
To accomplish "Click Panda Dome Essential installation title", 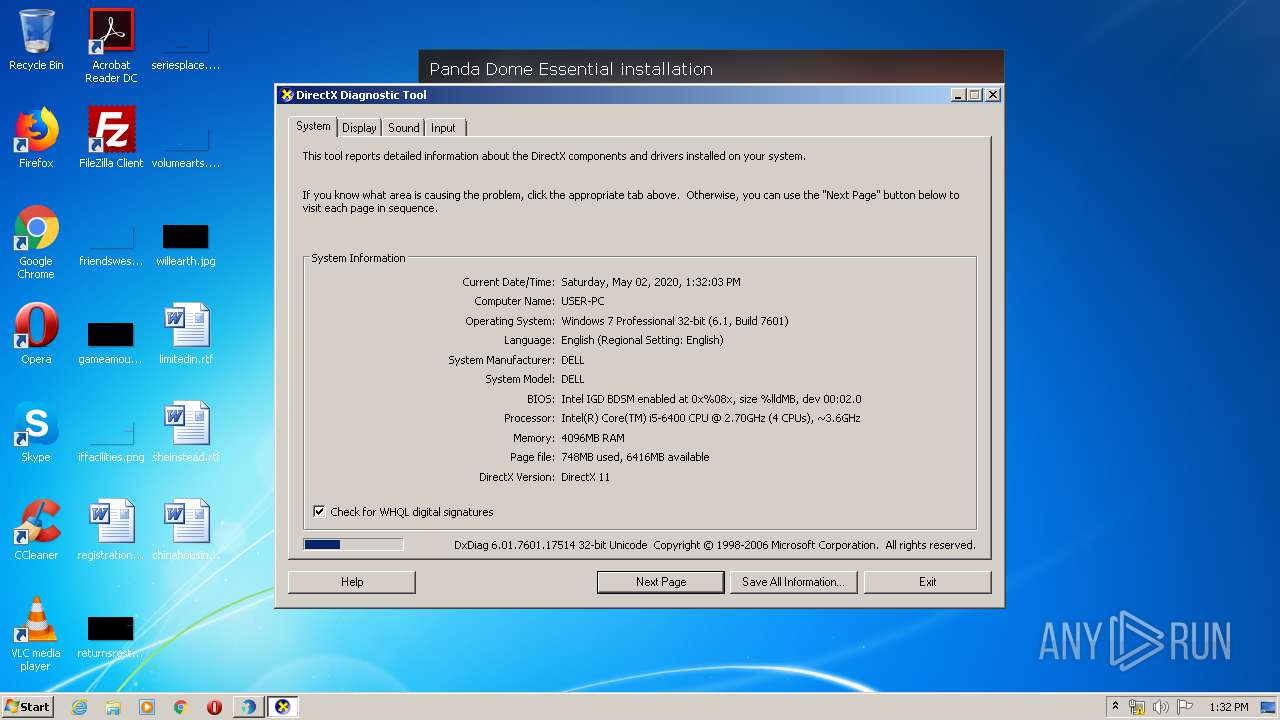I will pyautogui.click(x=571, y=69).
